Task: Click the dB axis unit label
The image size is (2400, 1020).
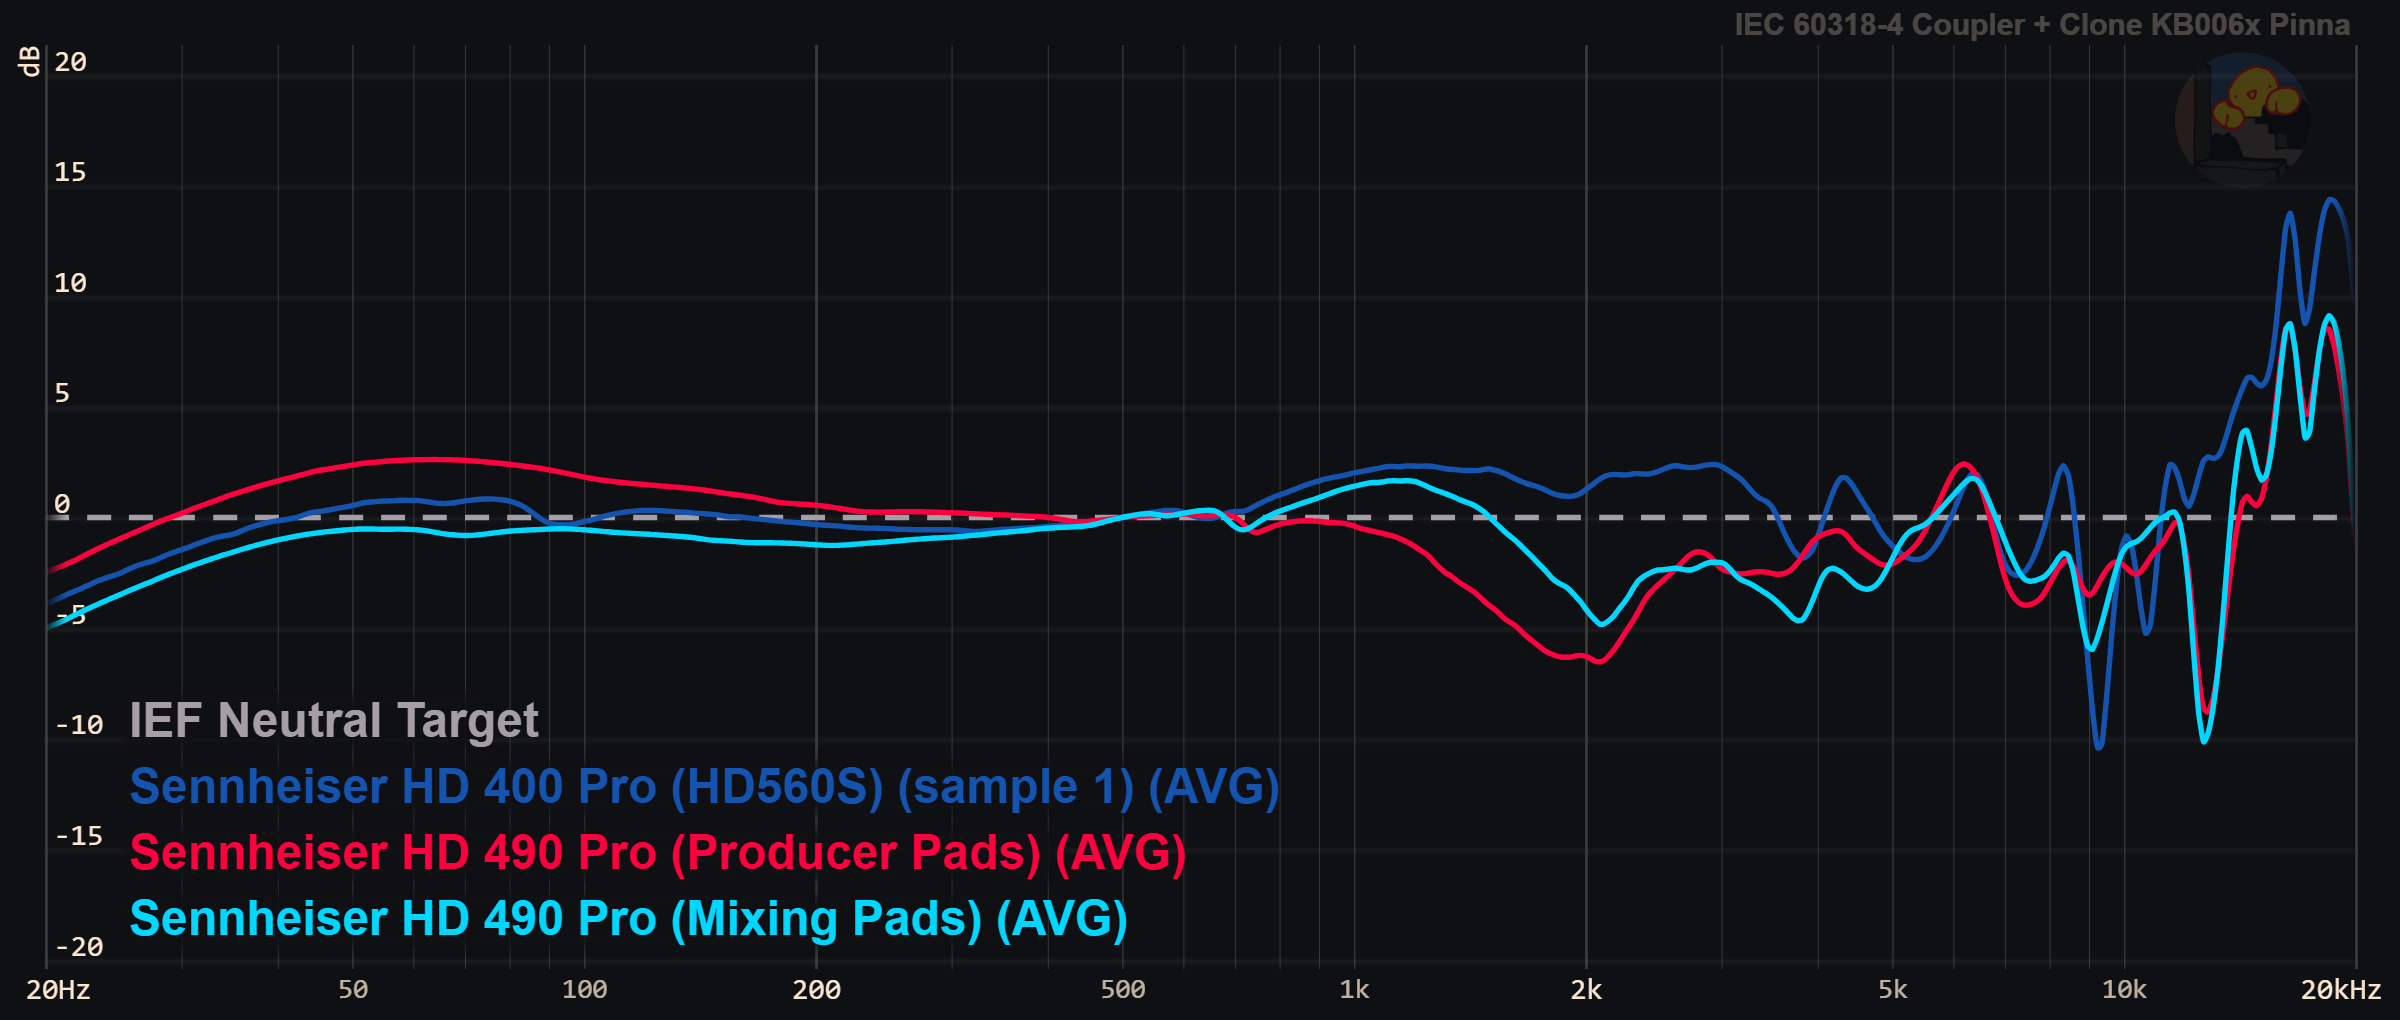Action: tap(31, 61)
